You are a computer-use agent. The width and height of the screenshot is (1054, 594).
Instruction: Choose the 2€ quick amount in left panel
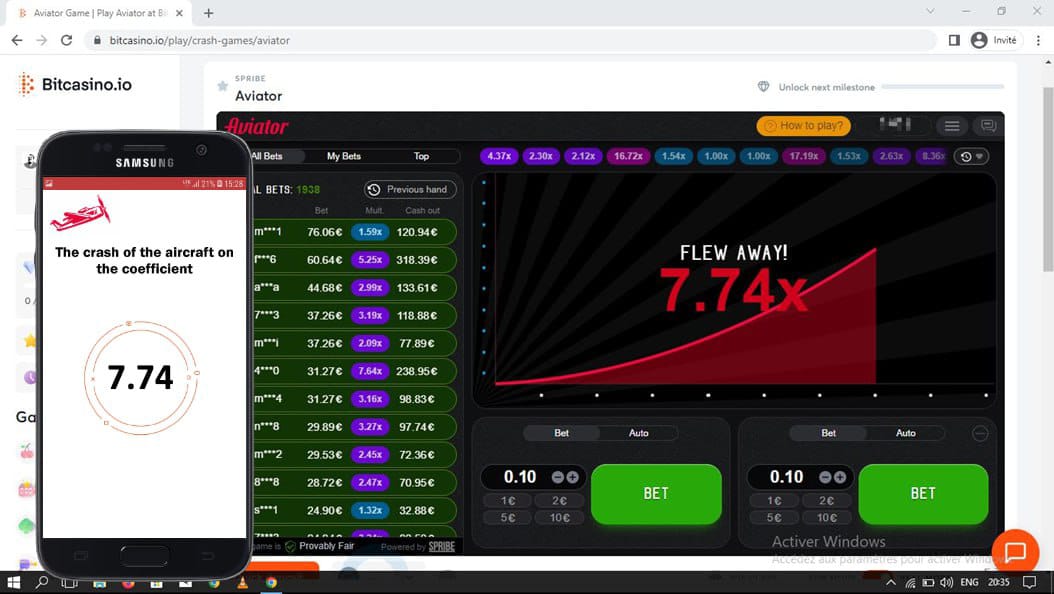click(559, 501)
